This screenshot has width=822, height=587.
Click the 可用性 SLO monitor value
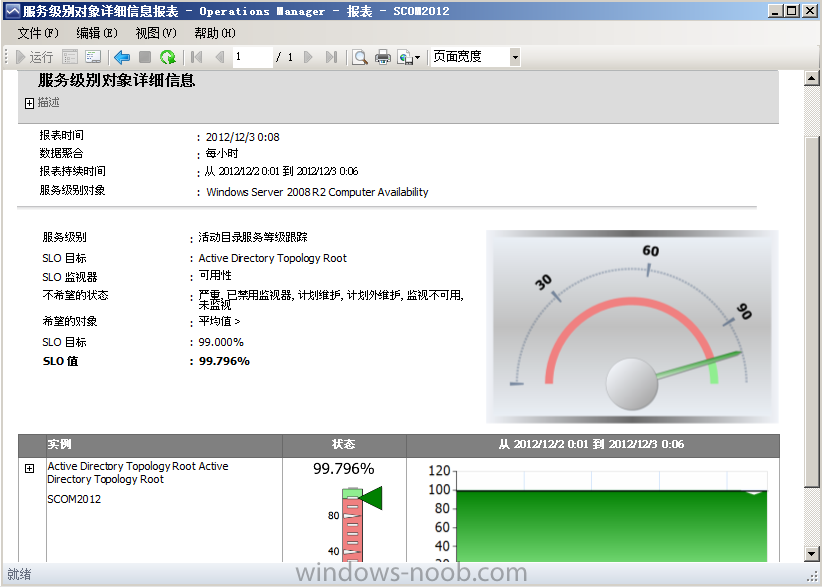214,276
